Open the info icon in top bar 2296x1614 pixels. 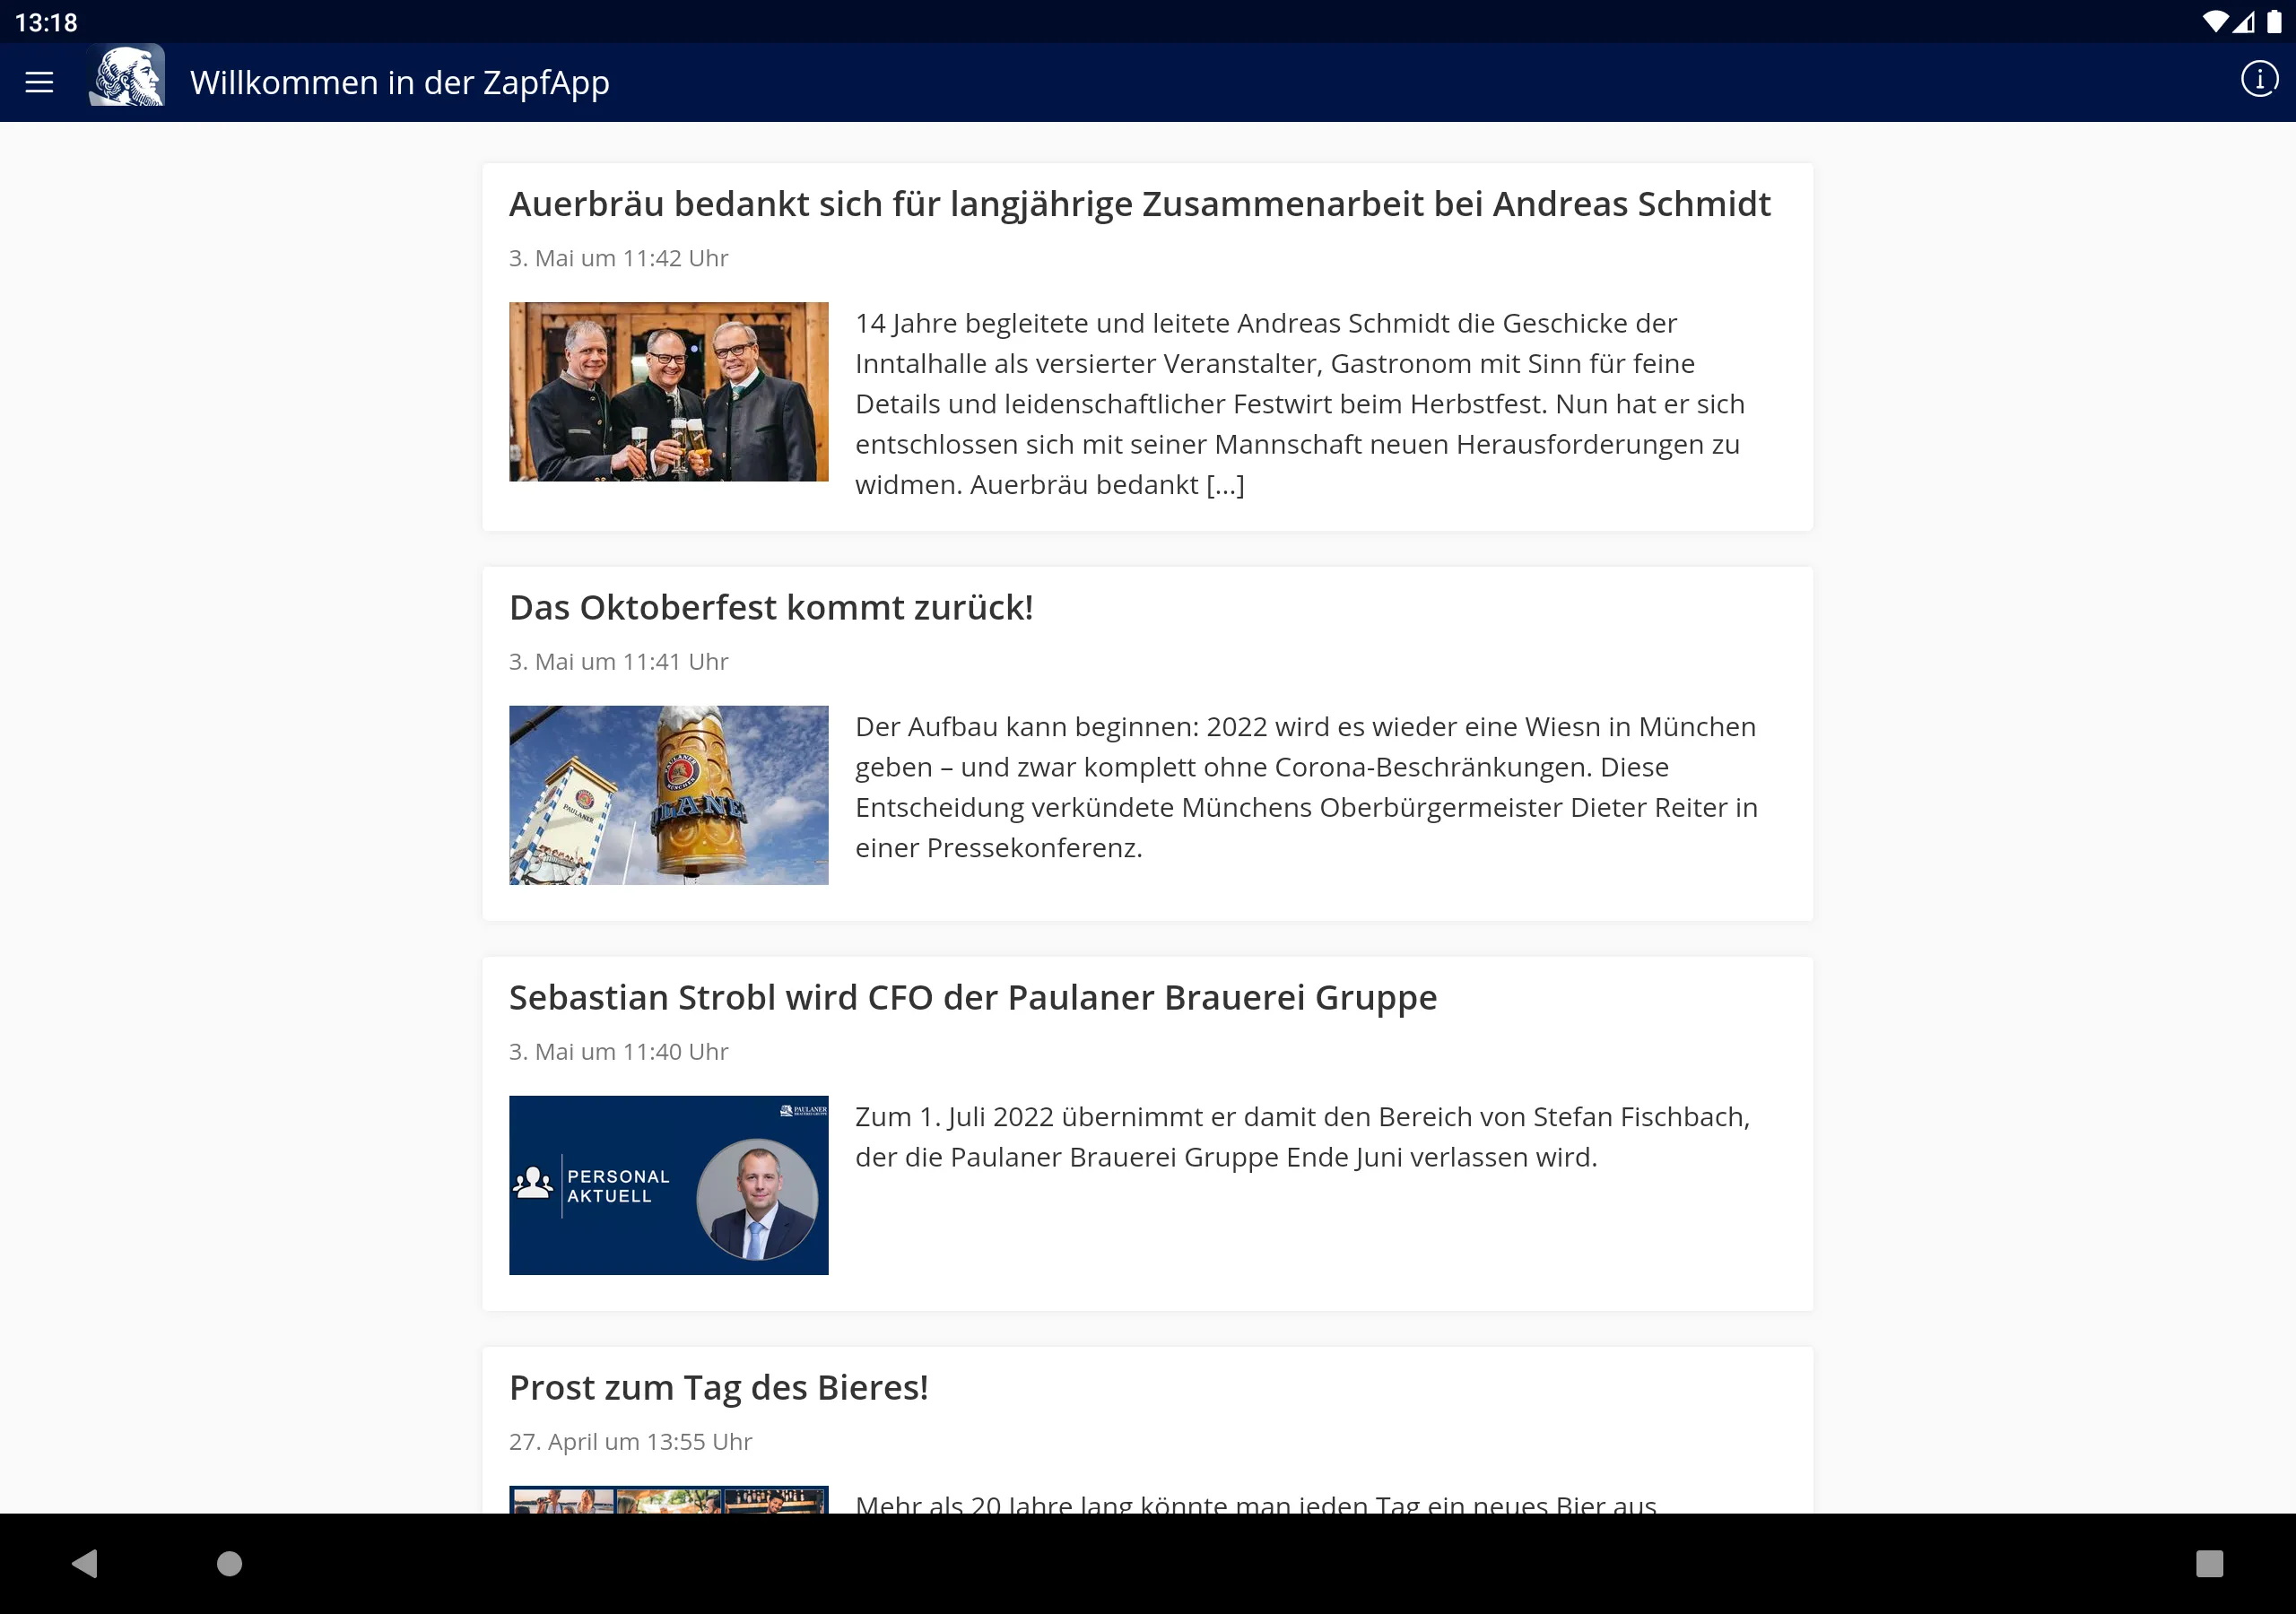click(2259, 79)
